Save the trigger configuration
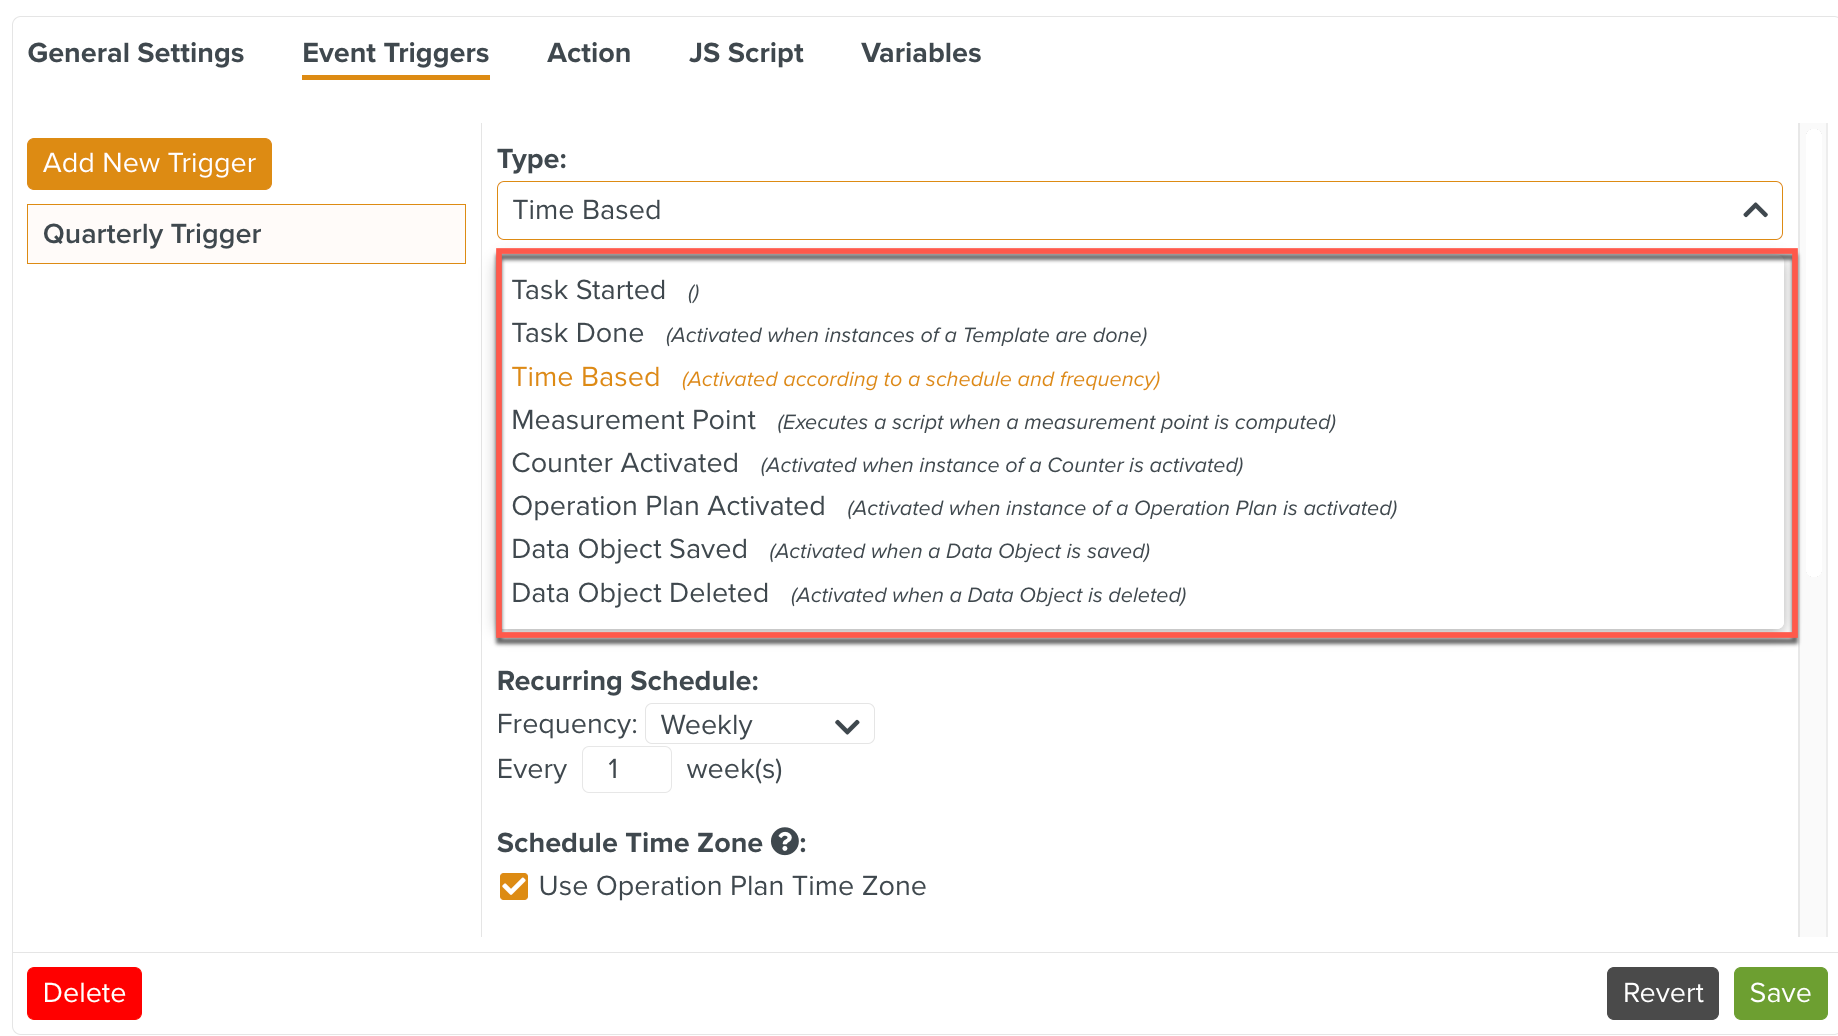 coord(1779,993)
